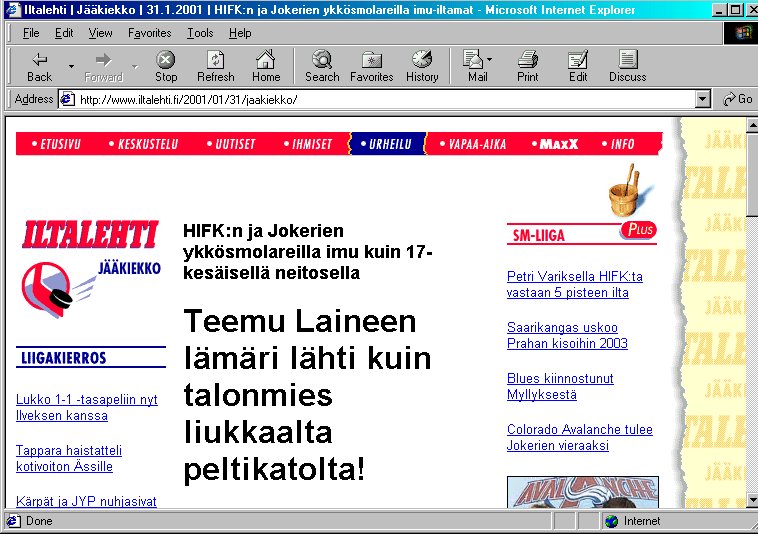Open the Mail button dropdown arrow

pyautogui.click(x=490, y=59)
